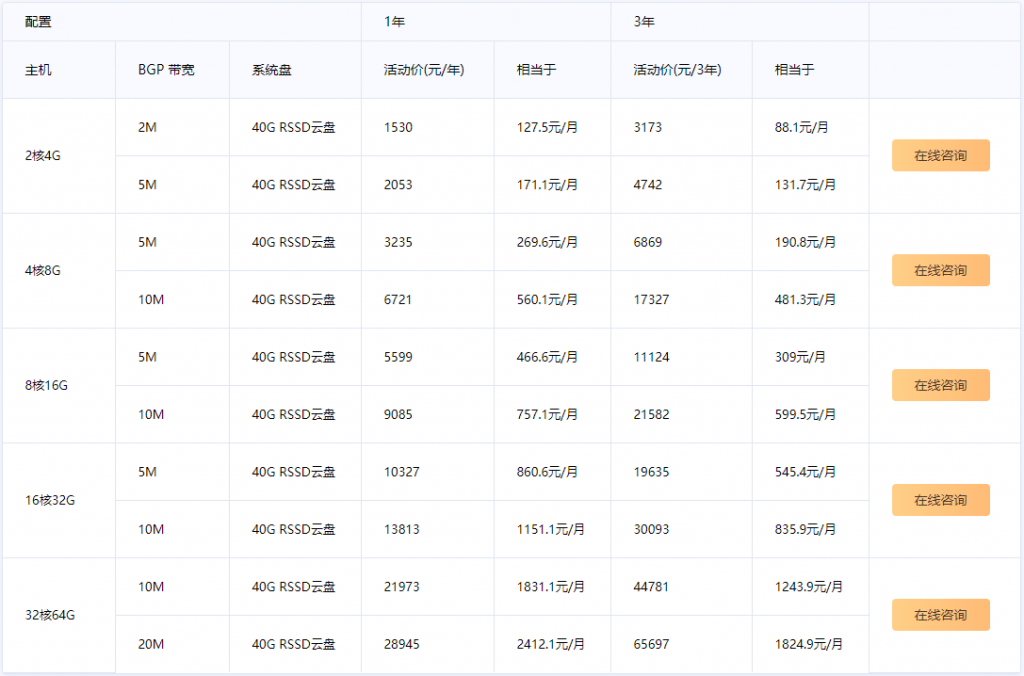
Task: Click the 3-year price 65697
Action: point(651,645)
